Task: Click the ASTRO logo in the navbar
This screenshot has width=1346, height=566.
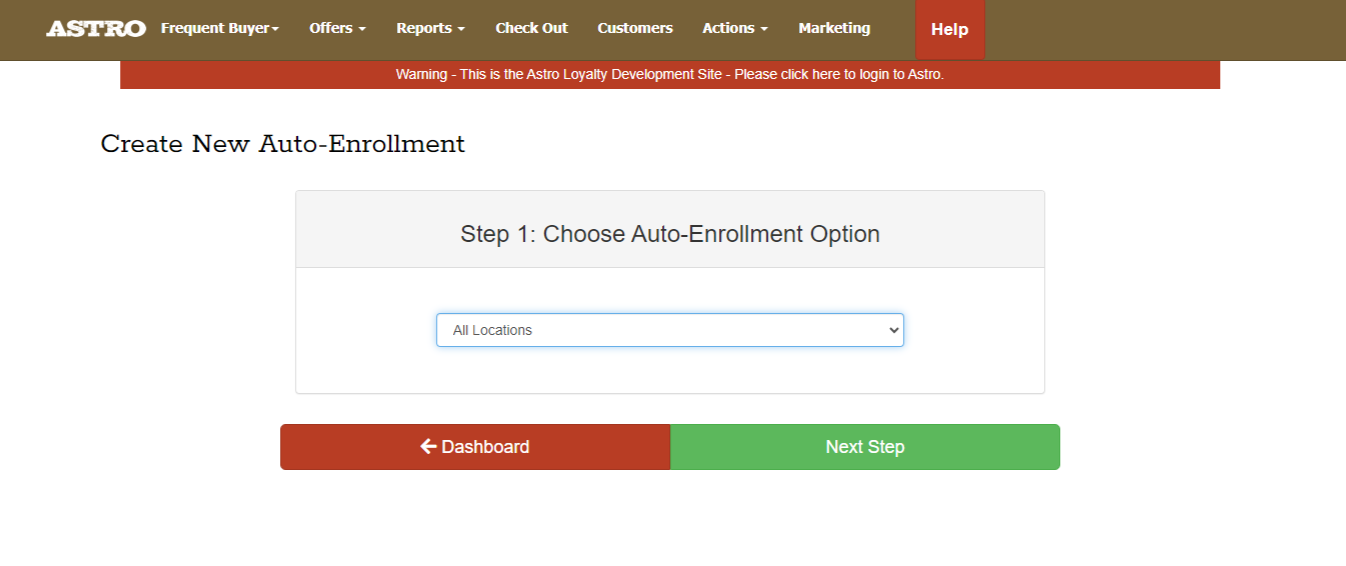Action: coord(96,29)
